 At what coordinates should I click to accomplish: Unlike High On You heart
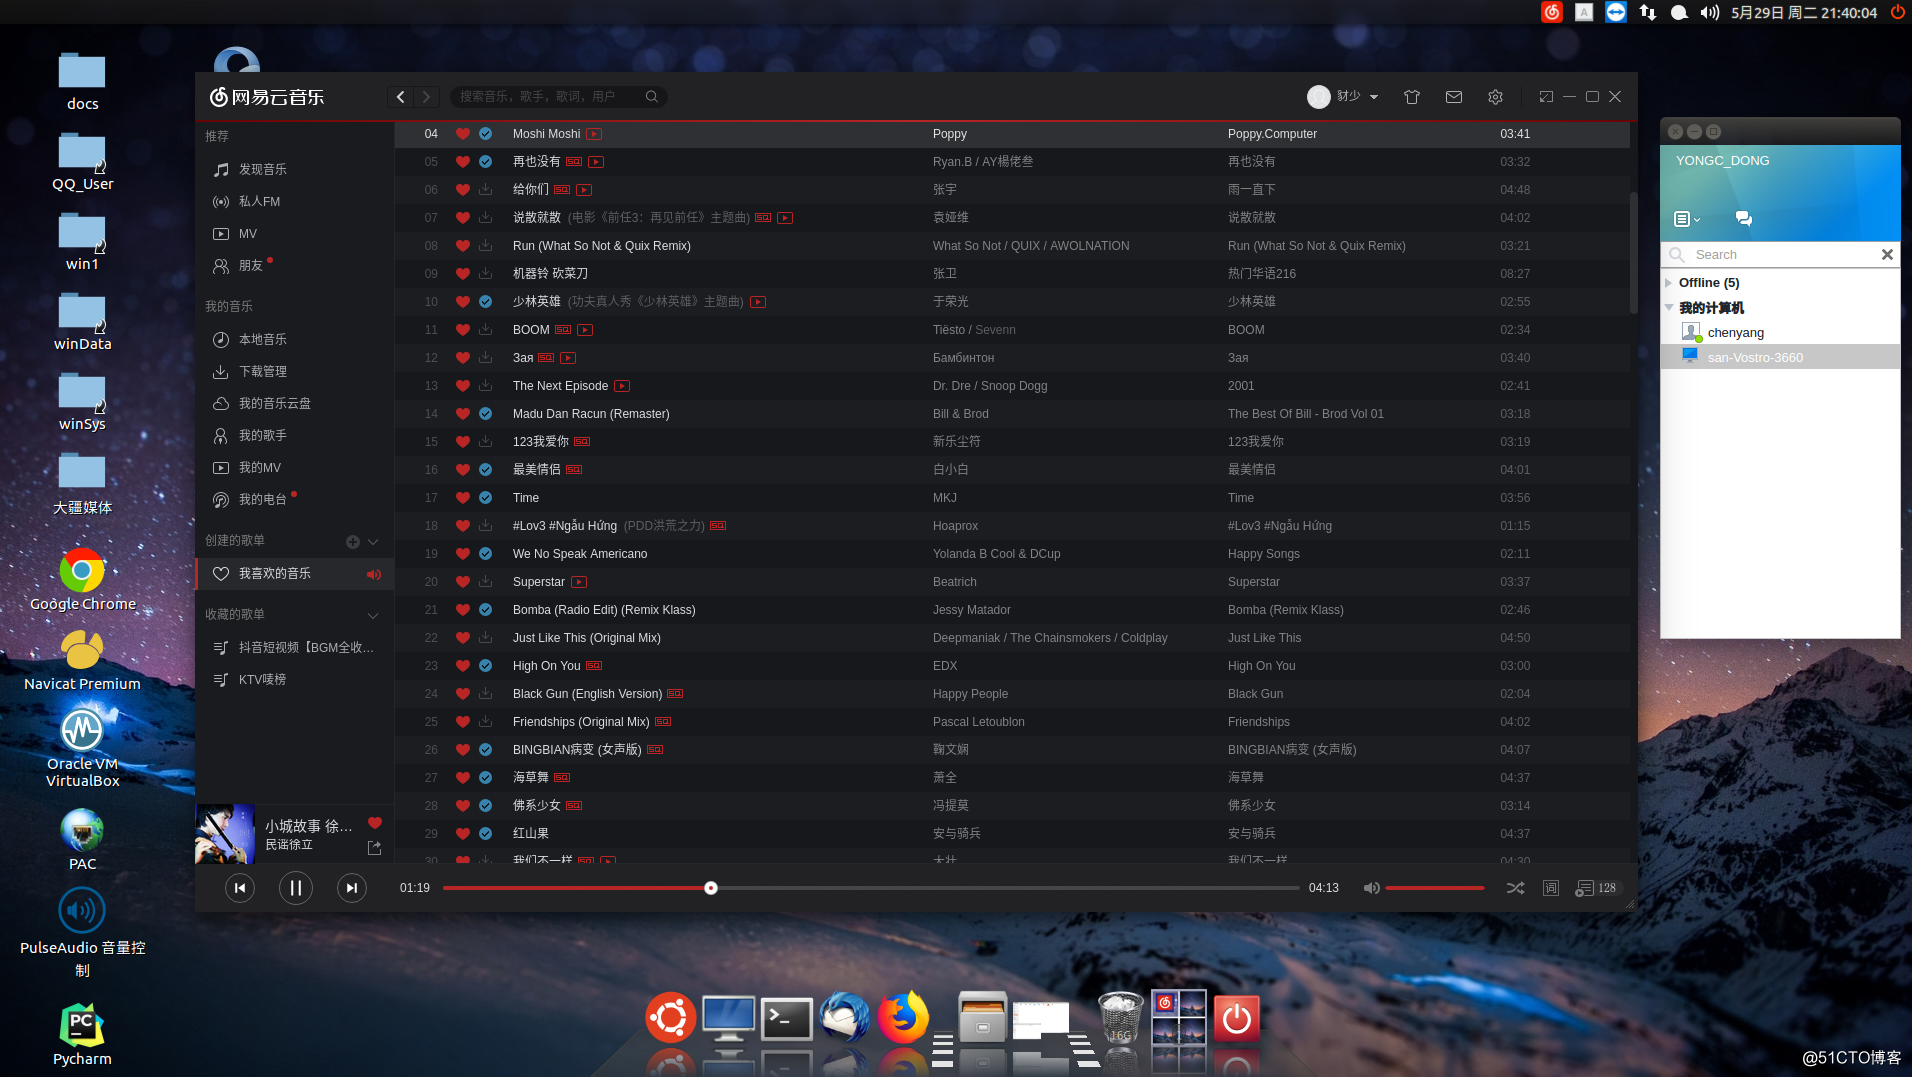click(462, 666)
